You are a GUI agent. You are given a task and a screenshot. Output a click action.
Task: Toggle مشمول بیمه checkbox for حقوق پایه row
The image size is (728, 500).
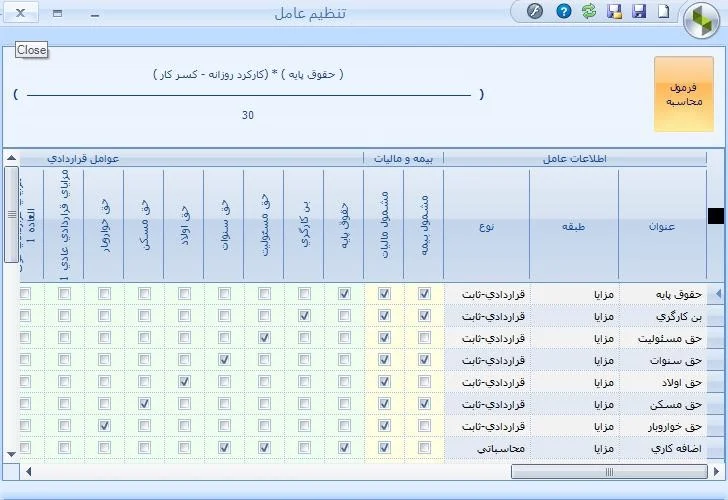click(424, 293)
